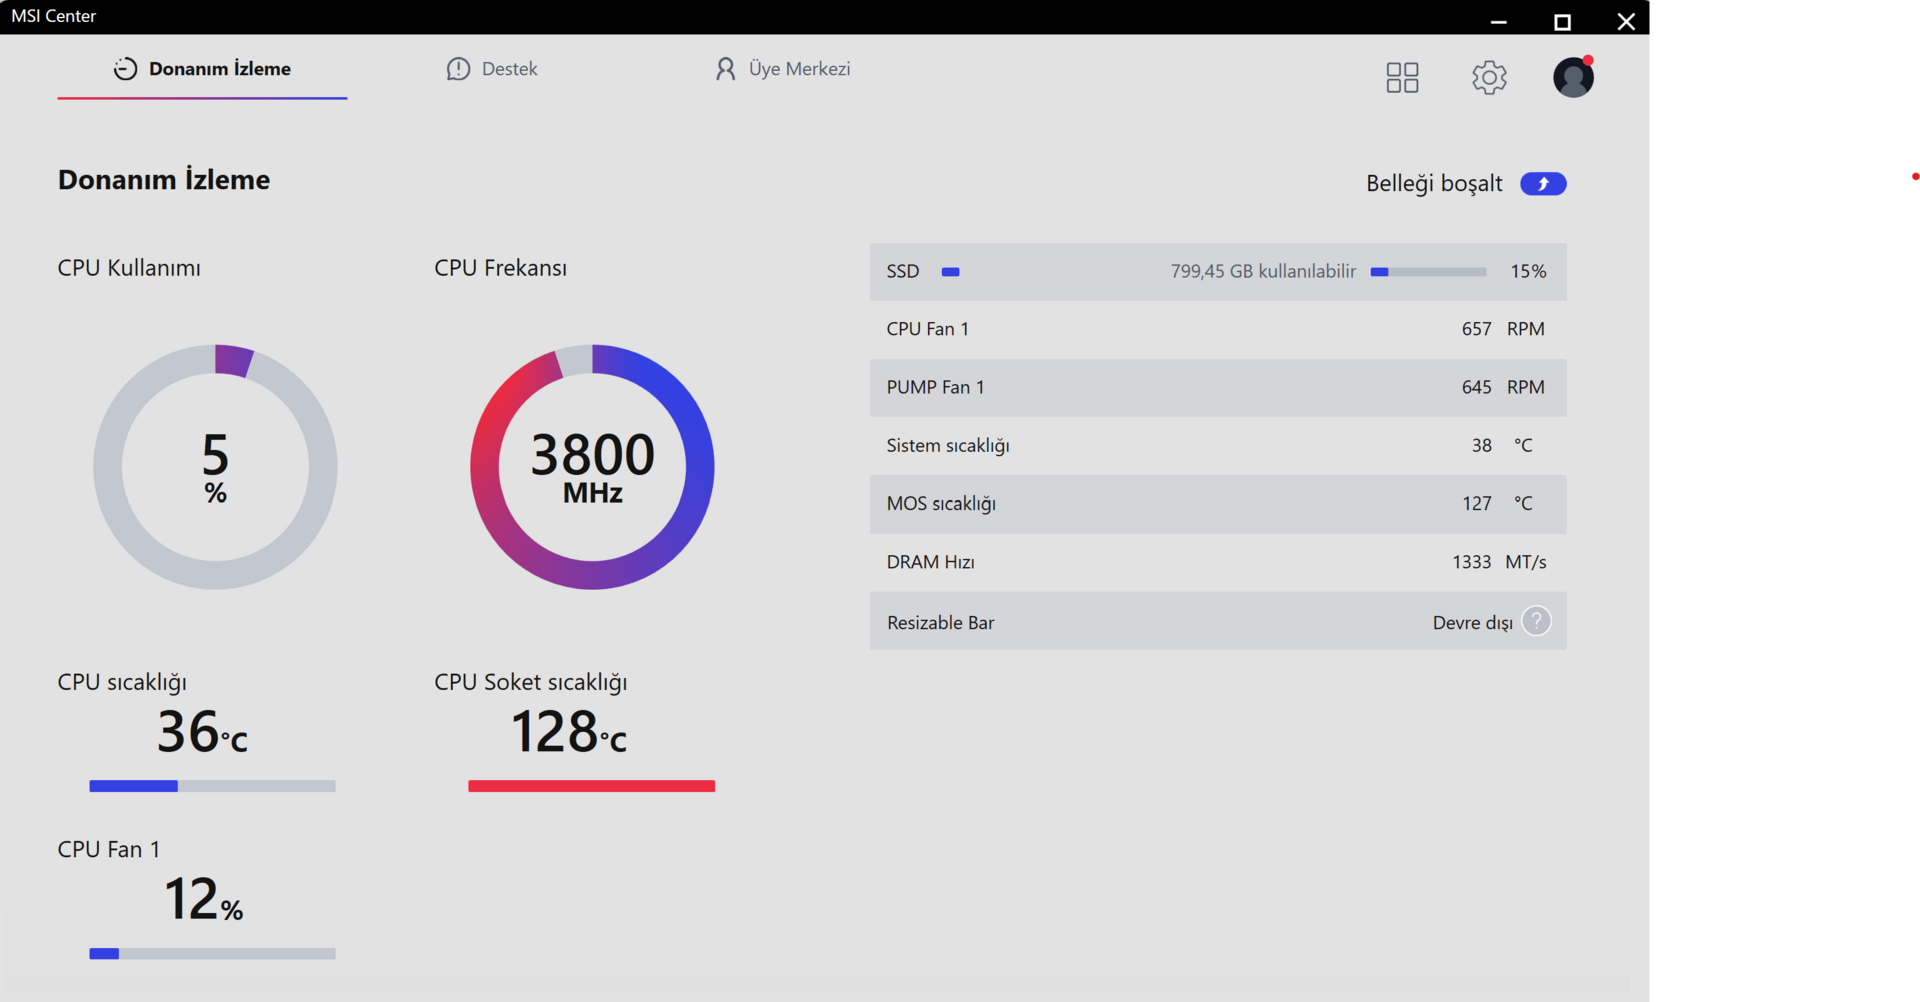
Task: Click the SSD usage progress bar
Action: pyautogui.click(x=1428, y=272)
